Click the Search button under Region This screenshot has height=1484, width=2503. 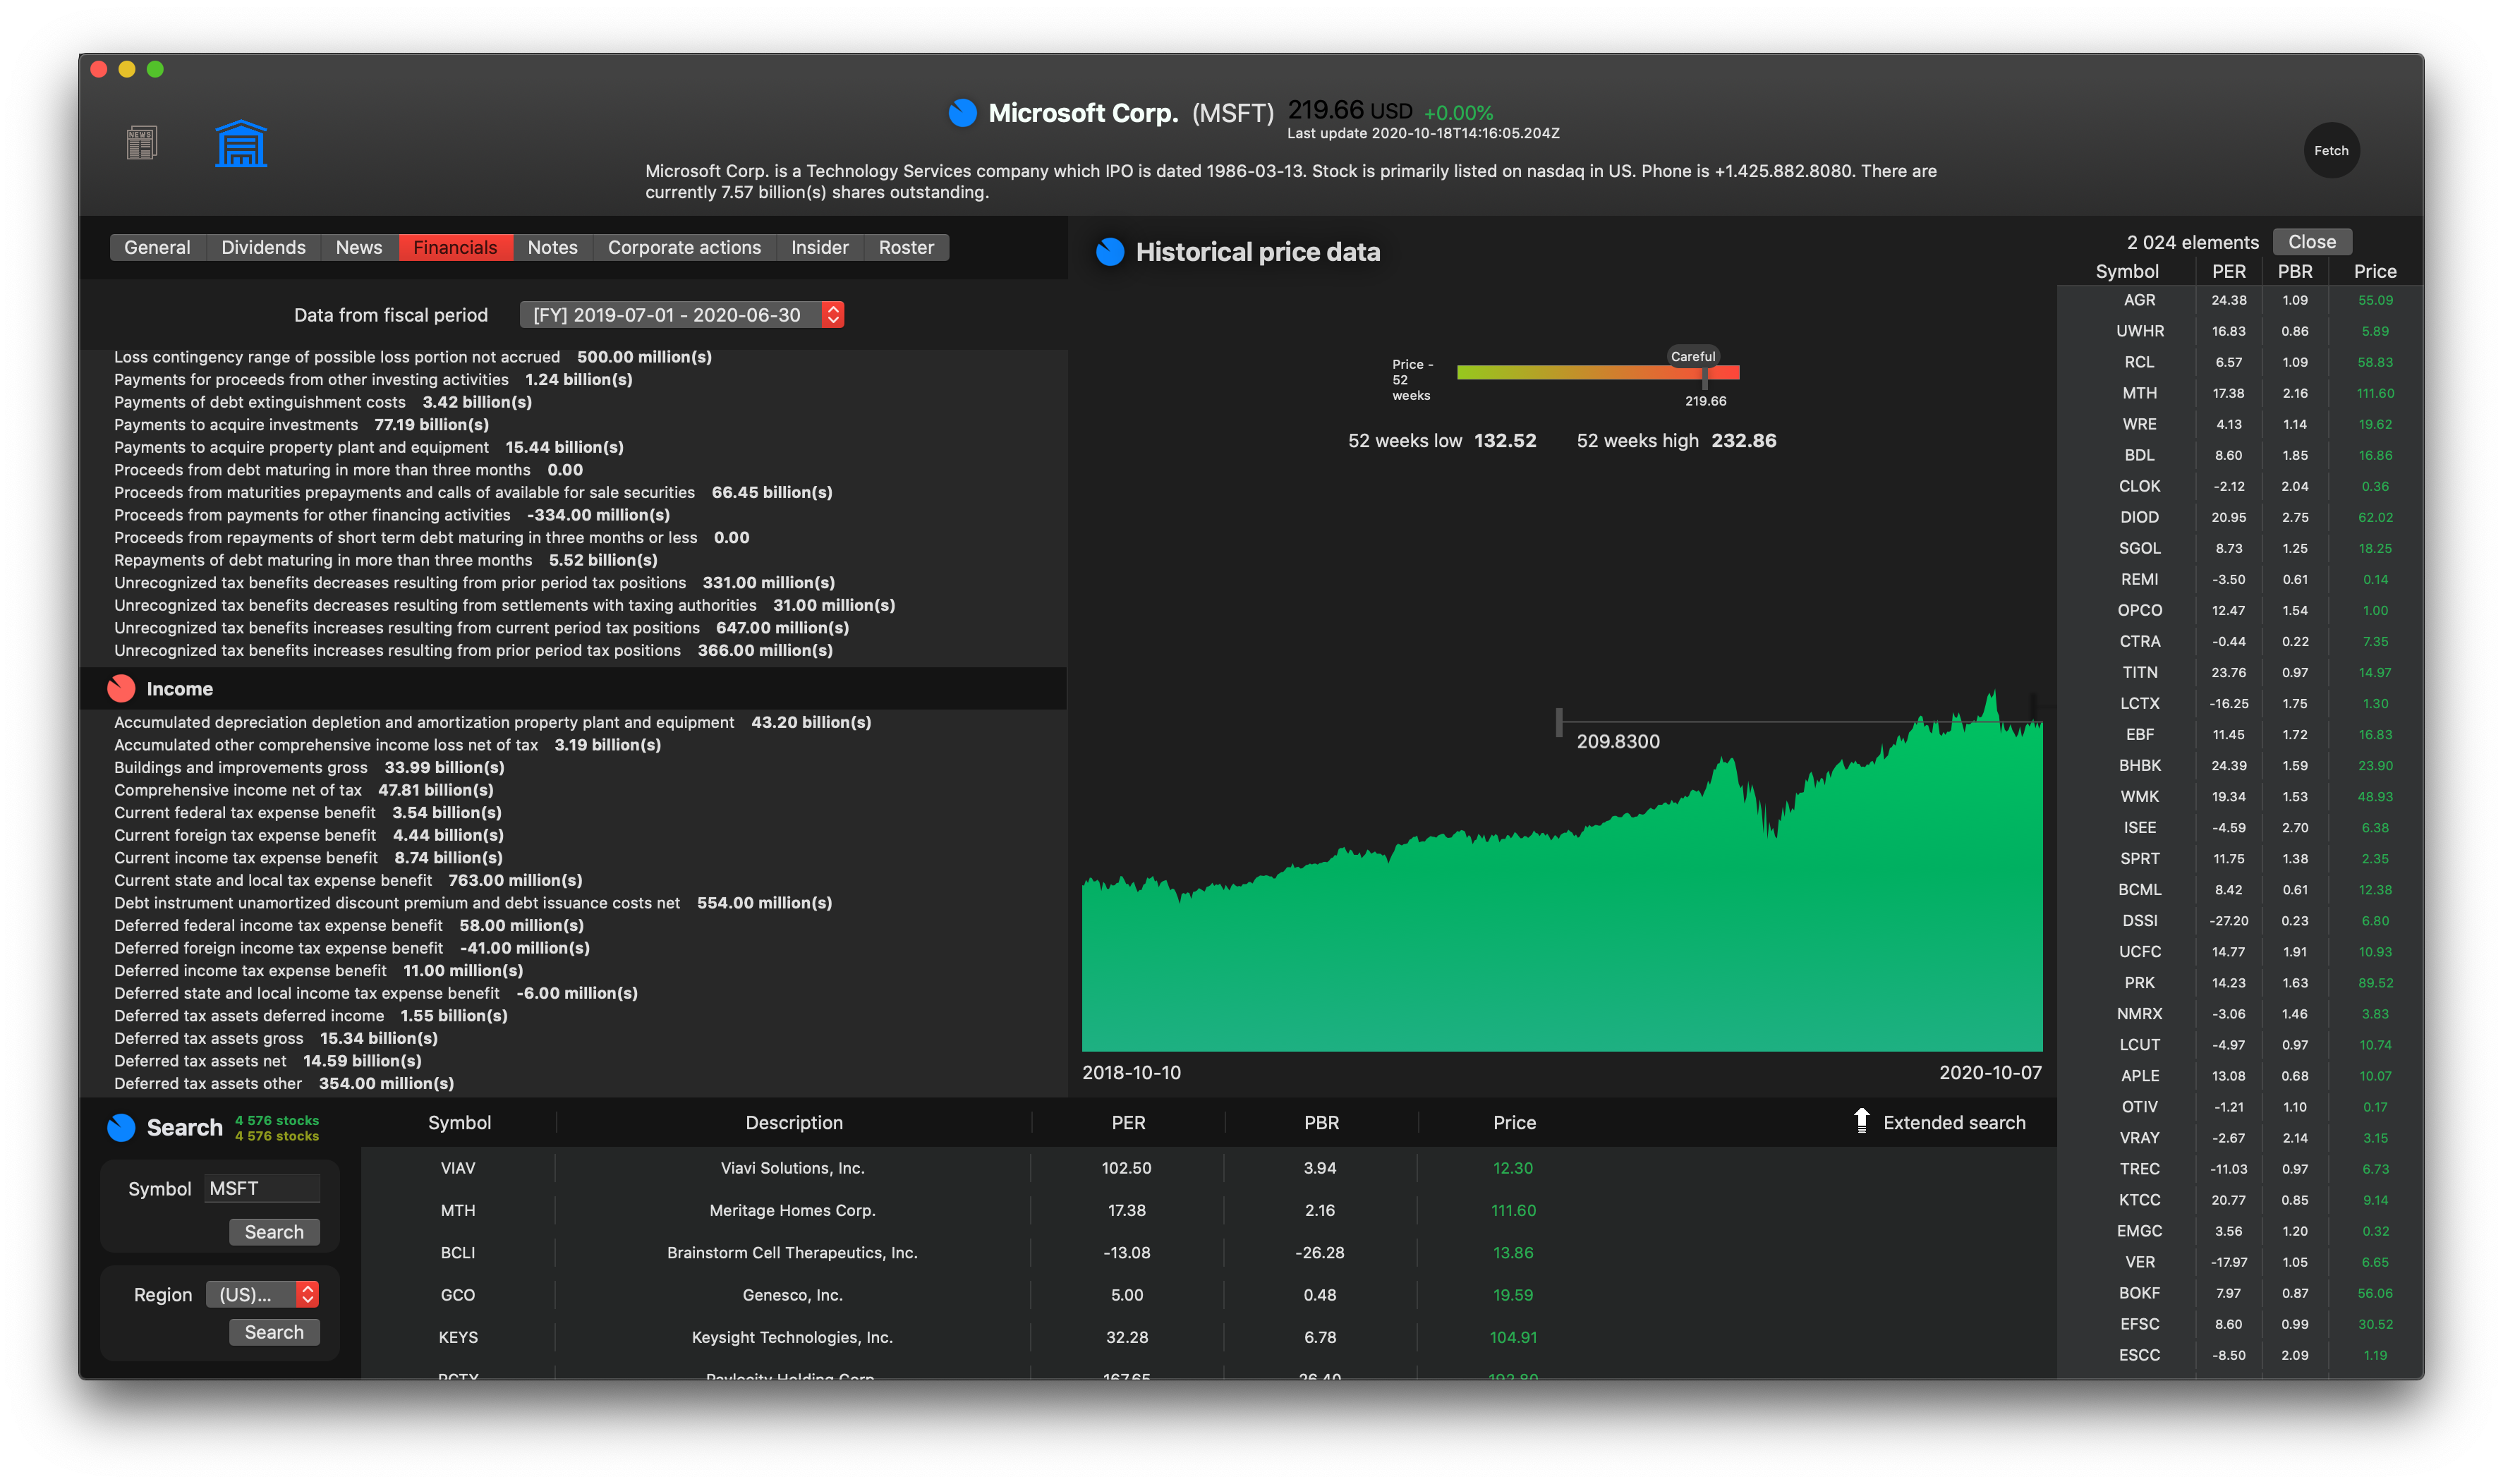tap(274, 1331)
